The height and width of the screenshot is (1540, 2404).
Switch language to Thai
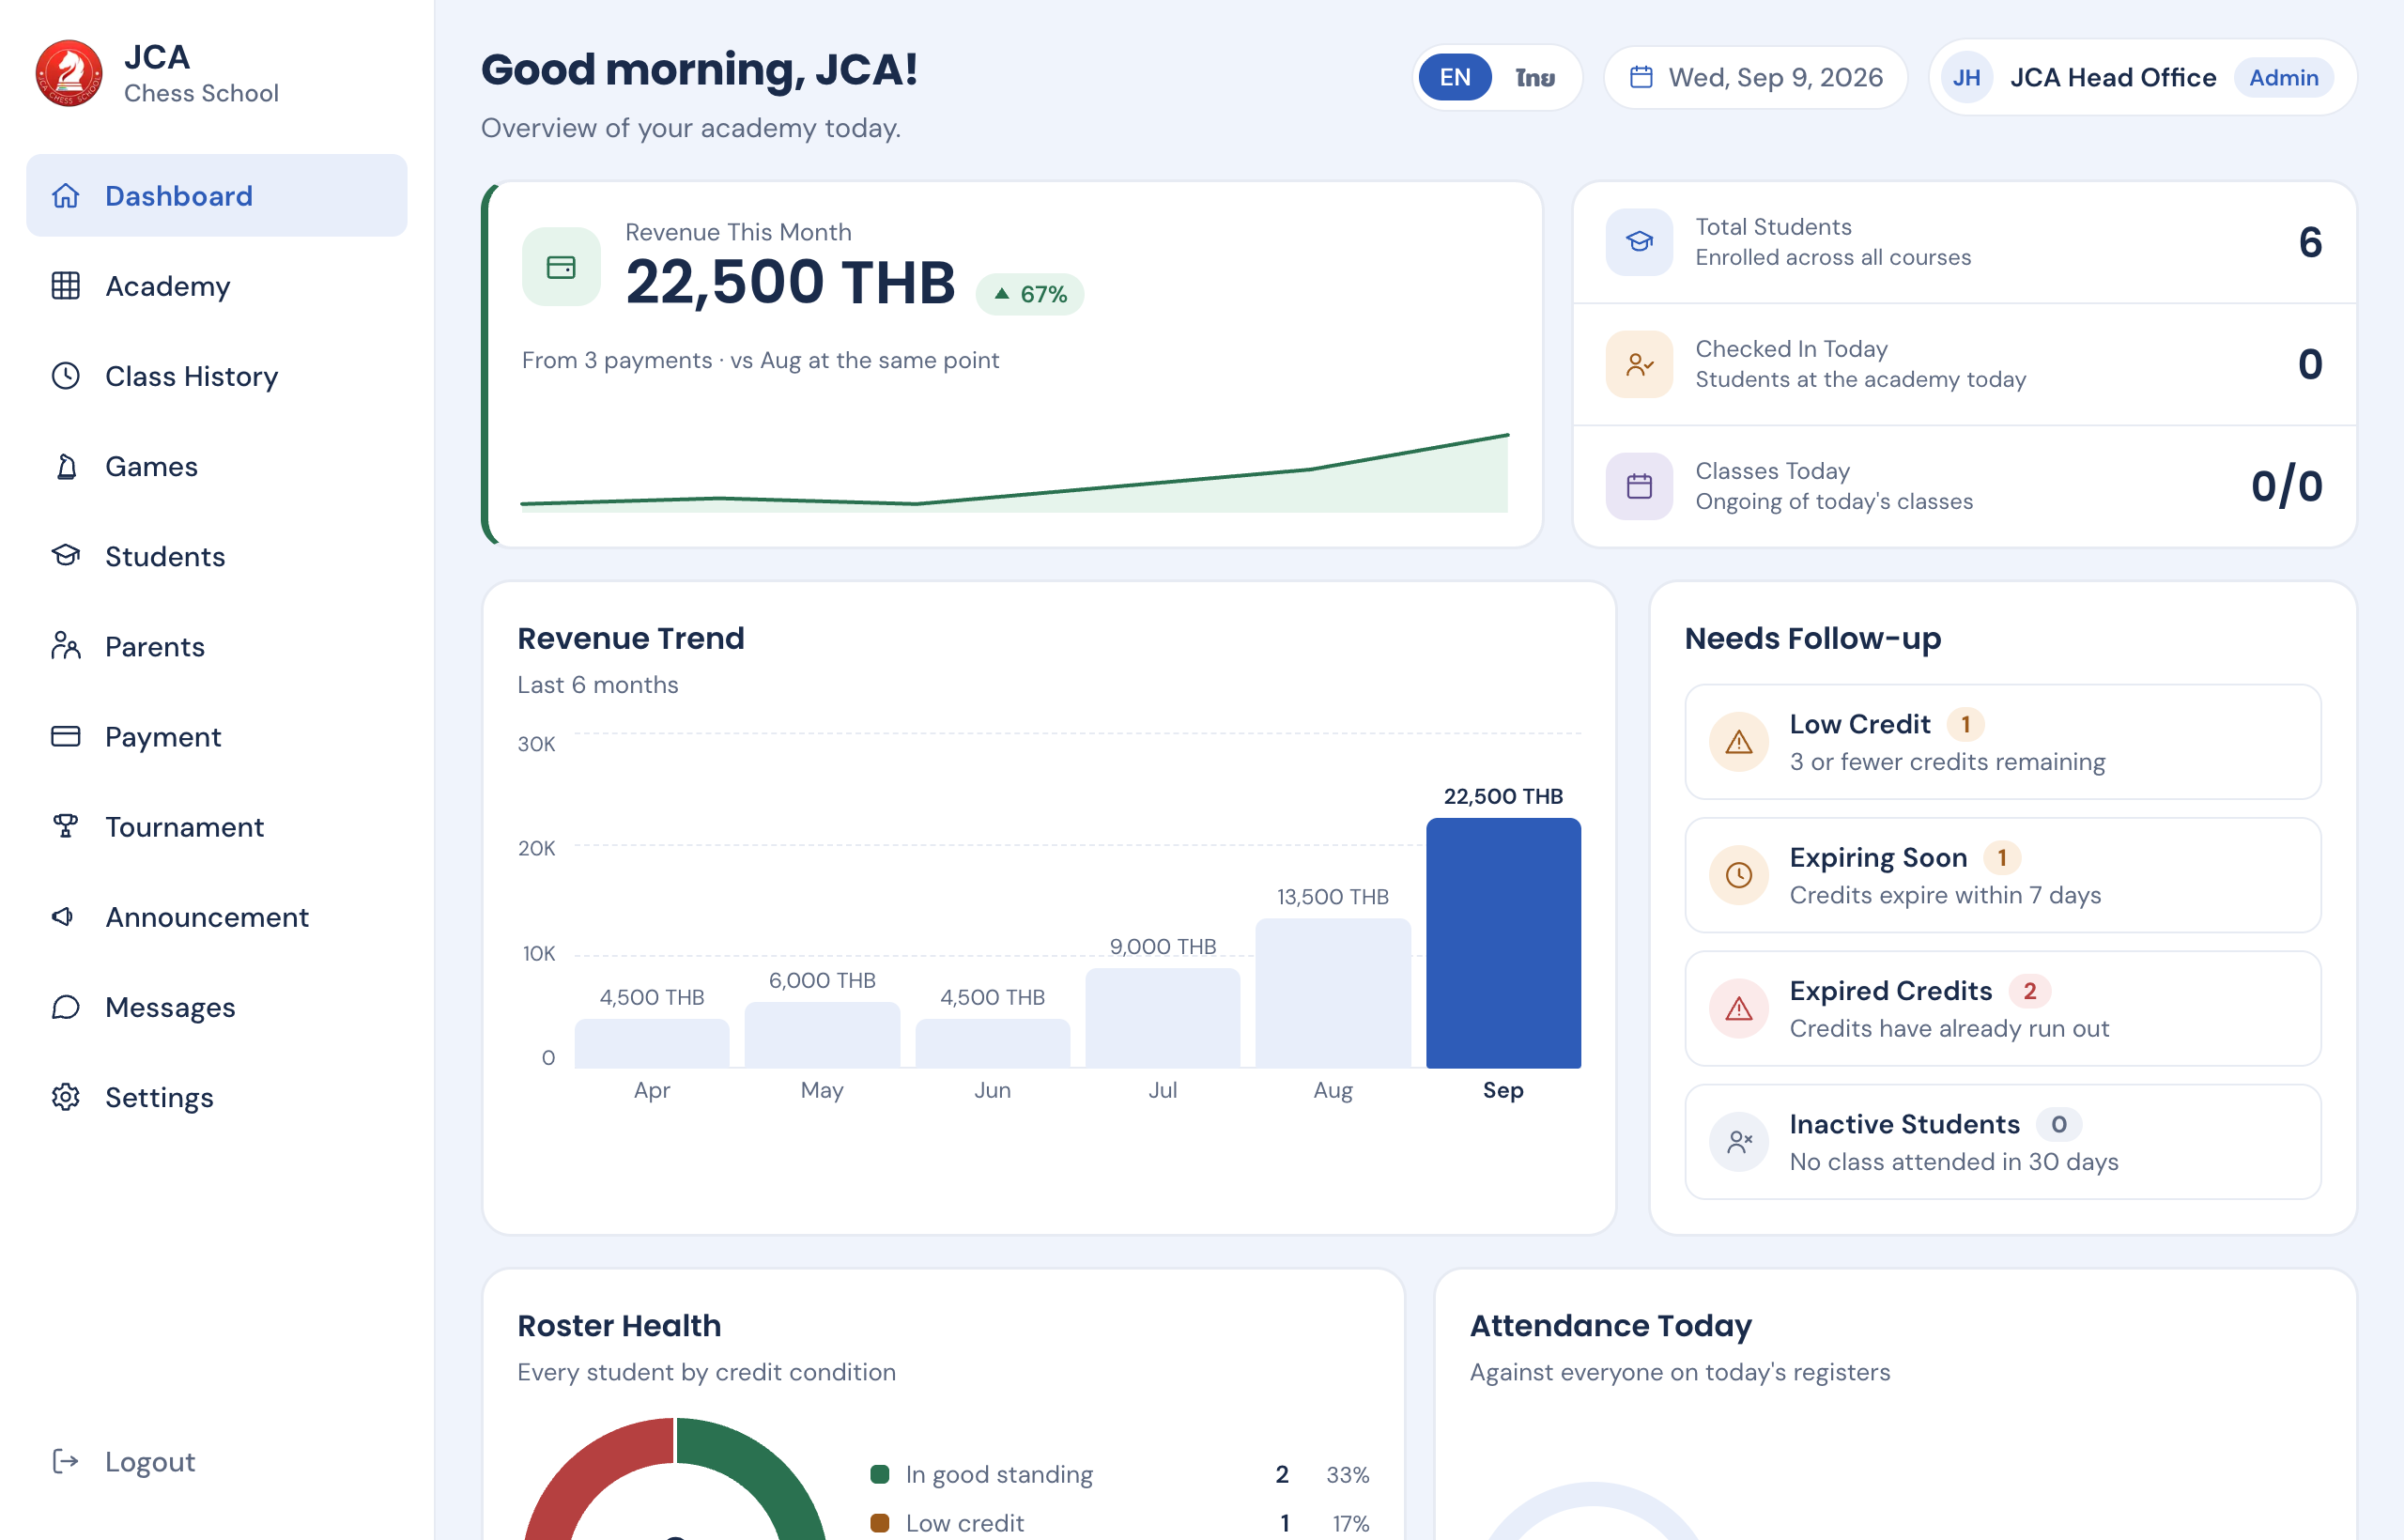coord(1535,77)
